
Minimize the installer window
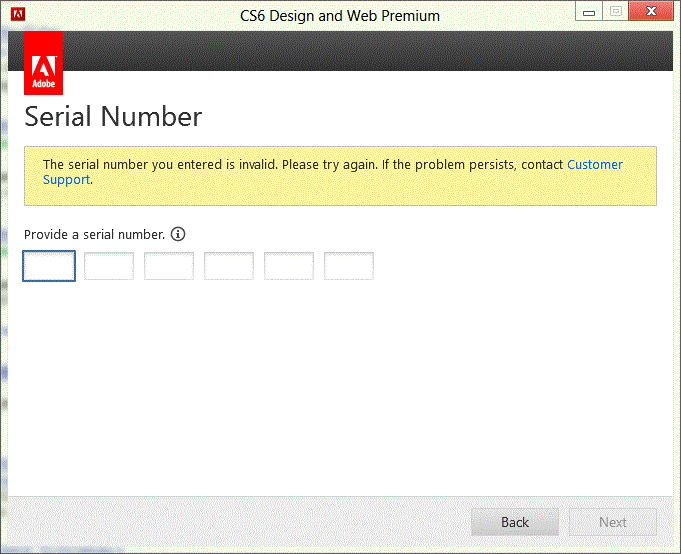tap(589, 14)
